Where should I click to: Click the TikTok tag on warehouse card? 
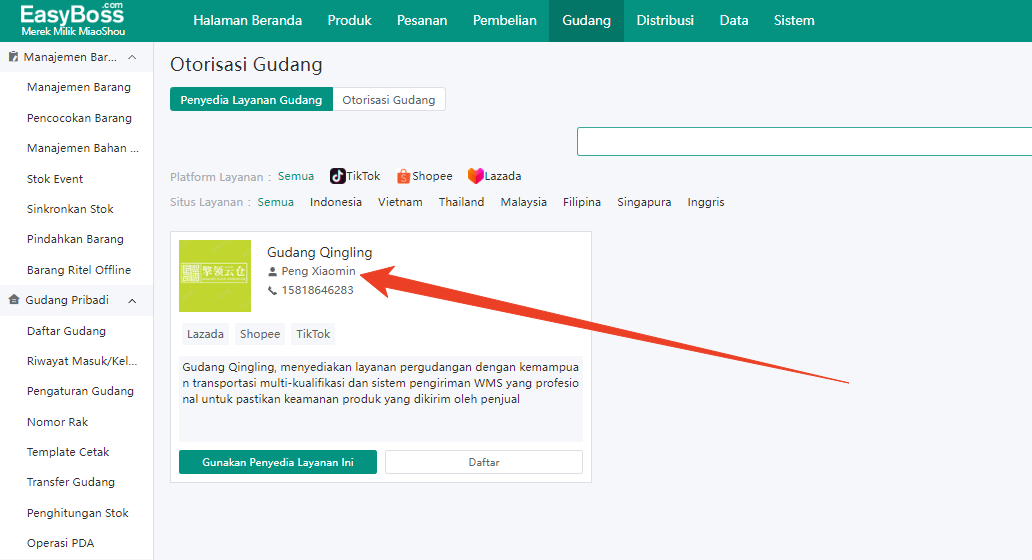pyautogui.click(x=313, y=334)
